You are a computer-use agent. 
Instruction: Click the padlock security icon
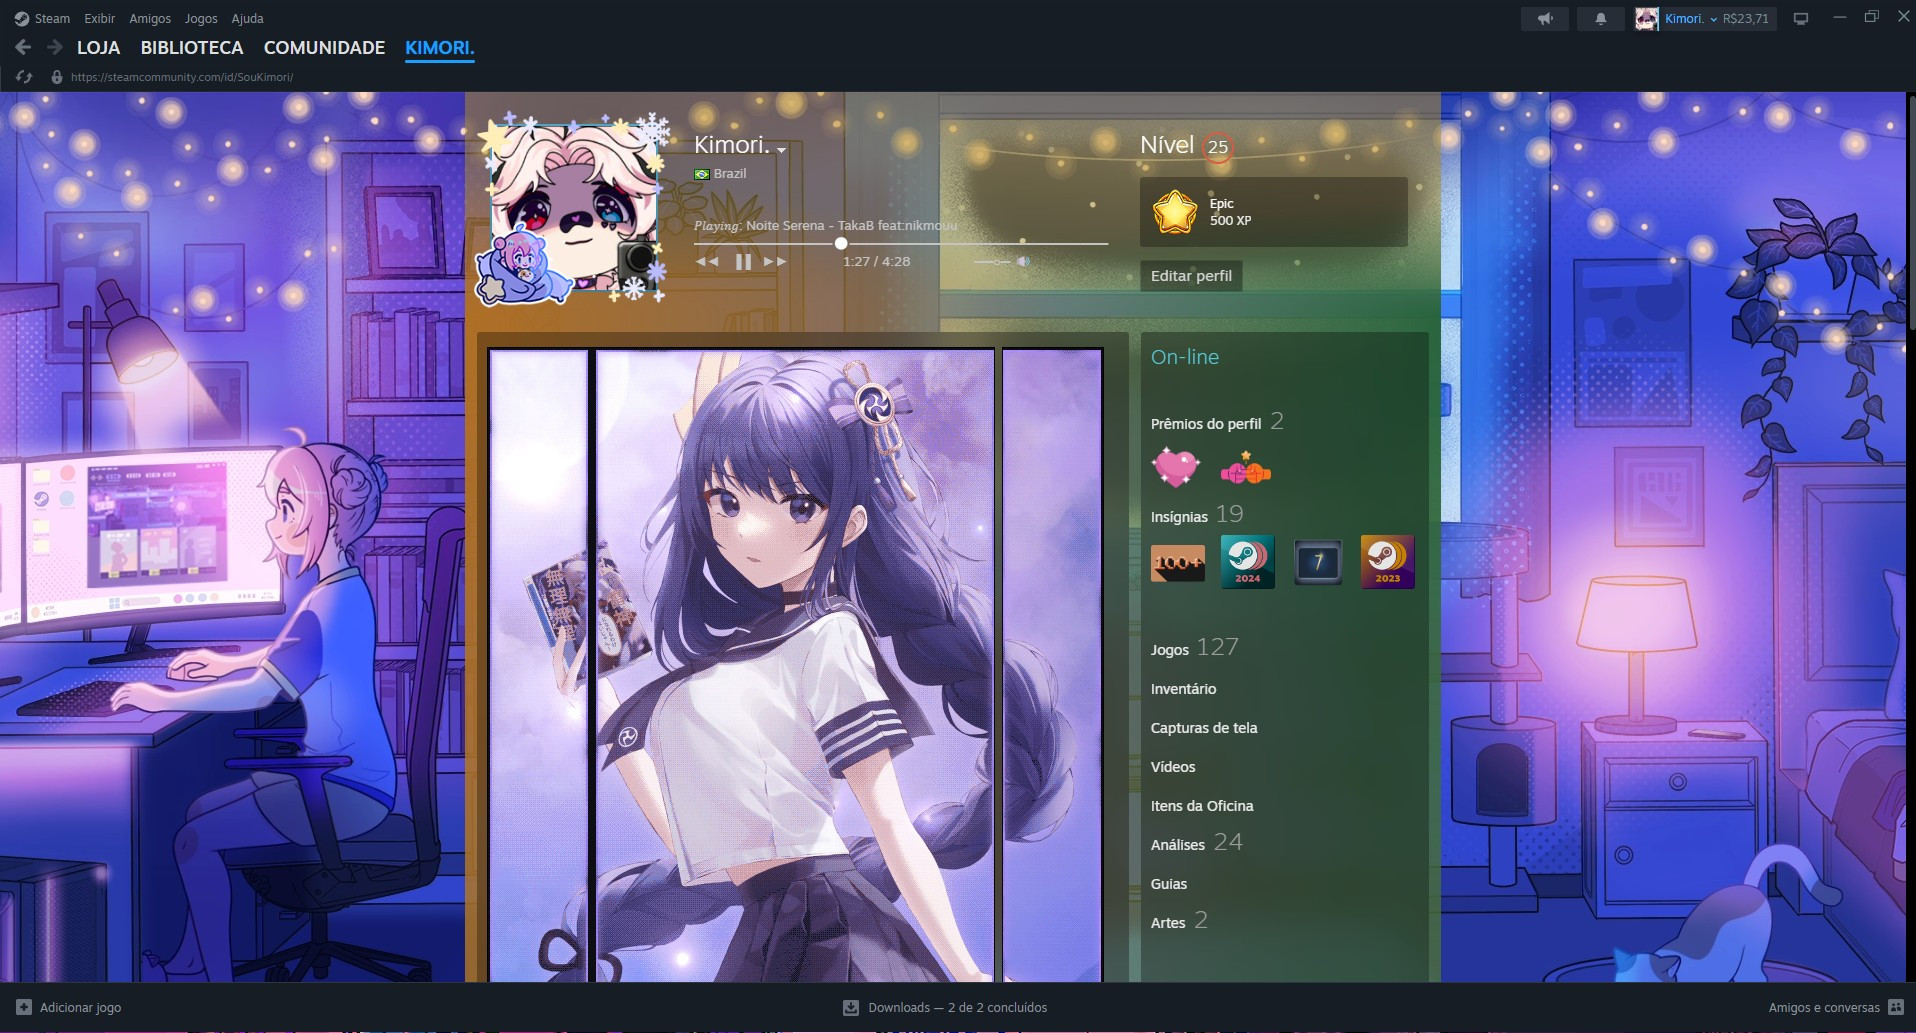pos(57,76)
